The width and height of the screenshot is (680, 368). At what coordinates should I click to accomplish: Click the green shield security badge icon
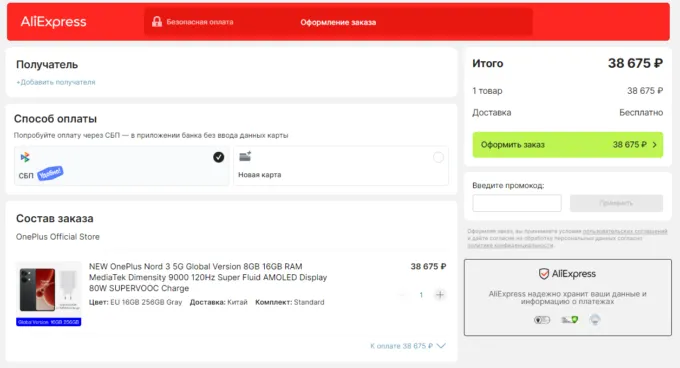click(x=569, y=320)
